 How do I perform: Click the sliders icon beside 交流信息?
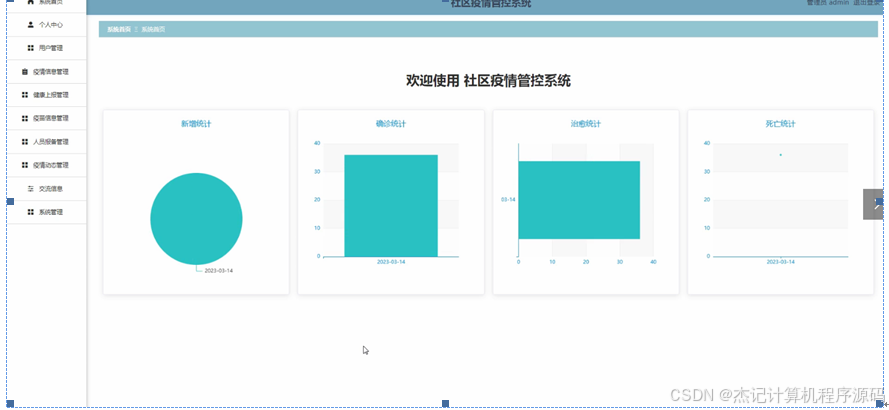[31, 189]
